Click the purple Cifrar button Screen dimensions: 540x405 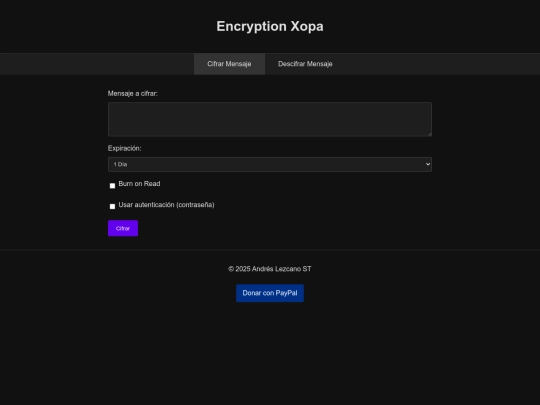[123, 228]
